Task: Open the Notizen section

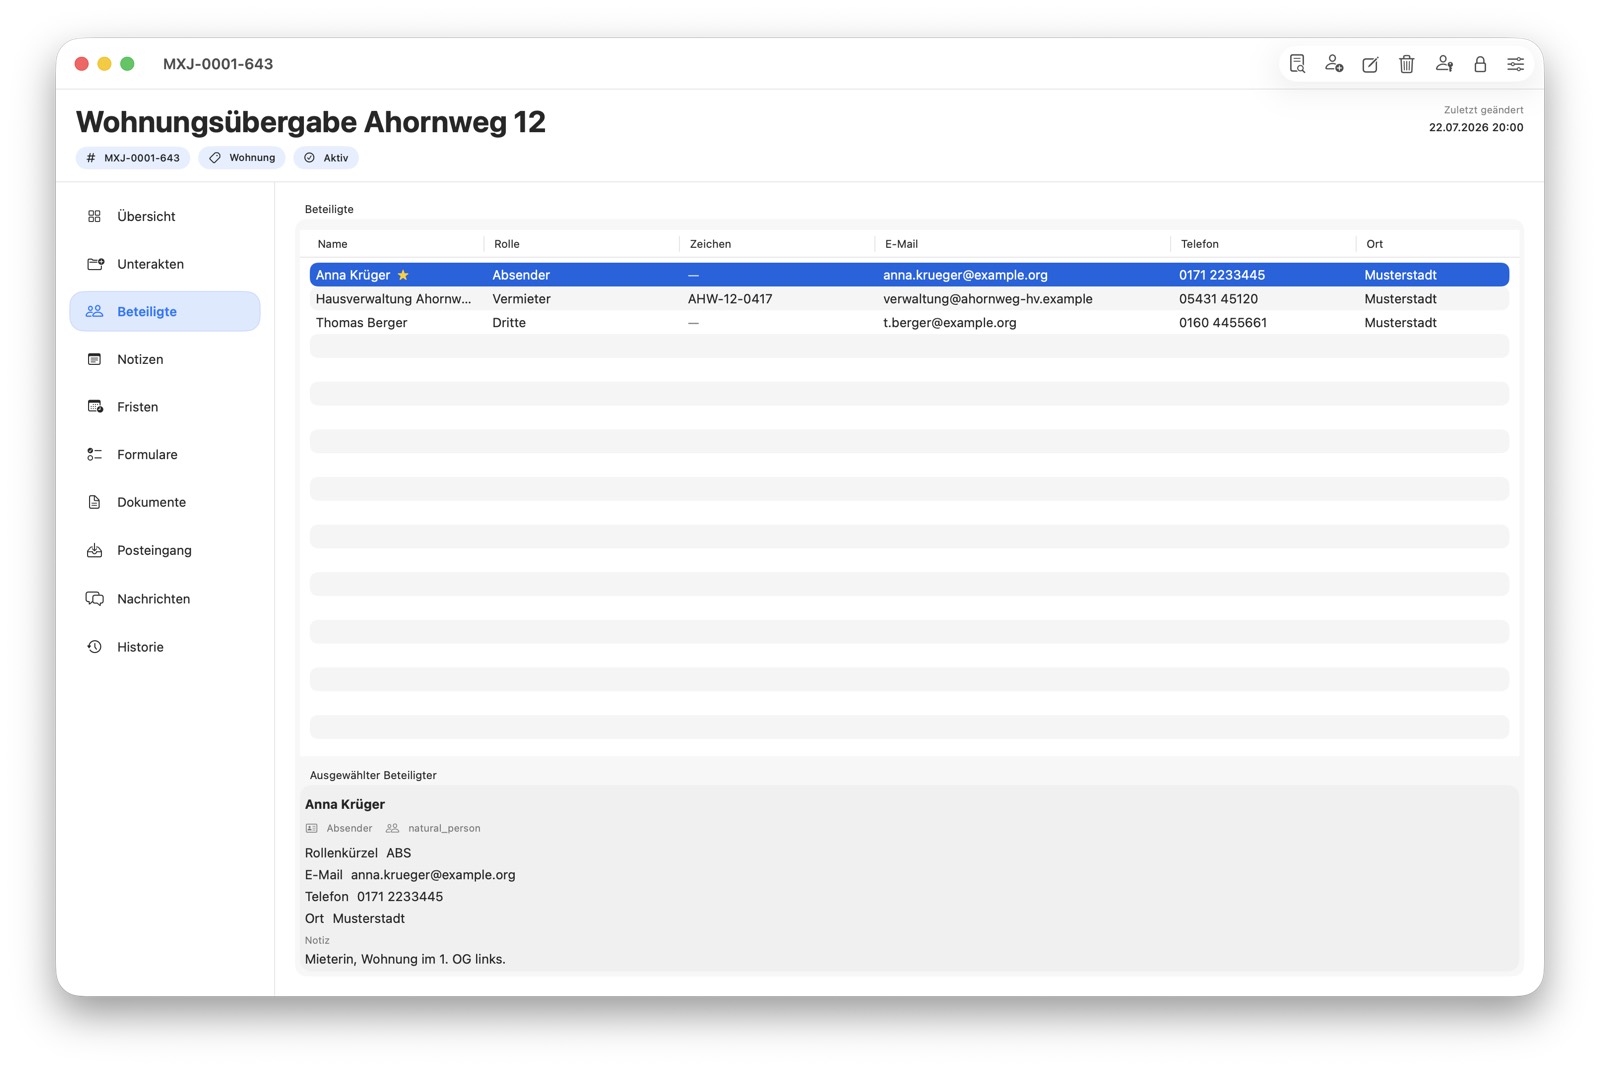Action: click(165, 359)
